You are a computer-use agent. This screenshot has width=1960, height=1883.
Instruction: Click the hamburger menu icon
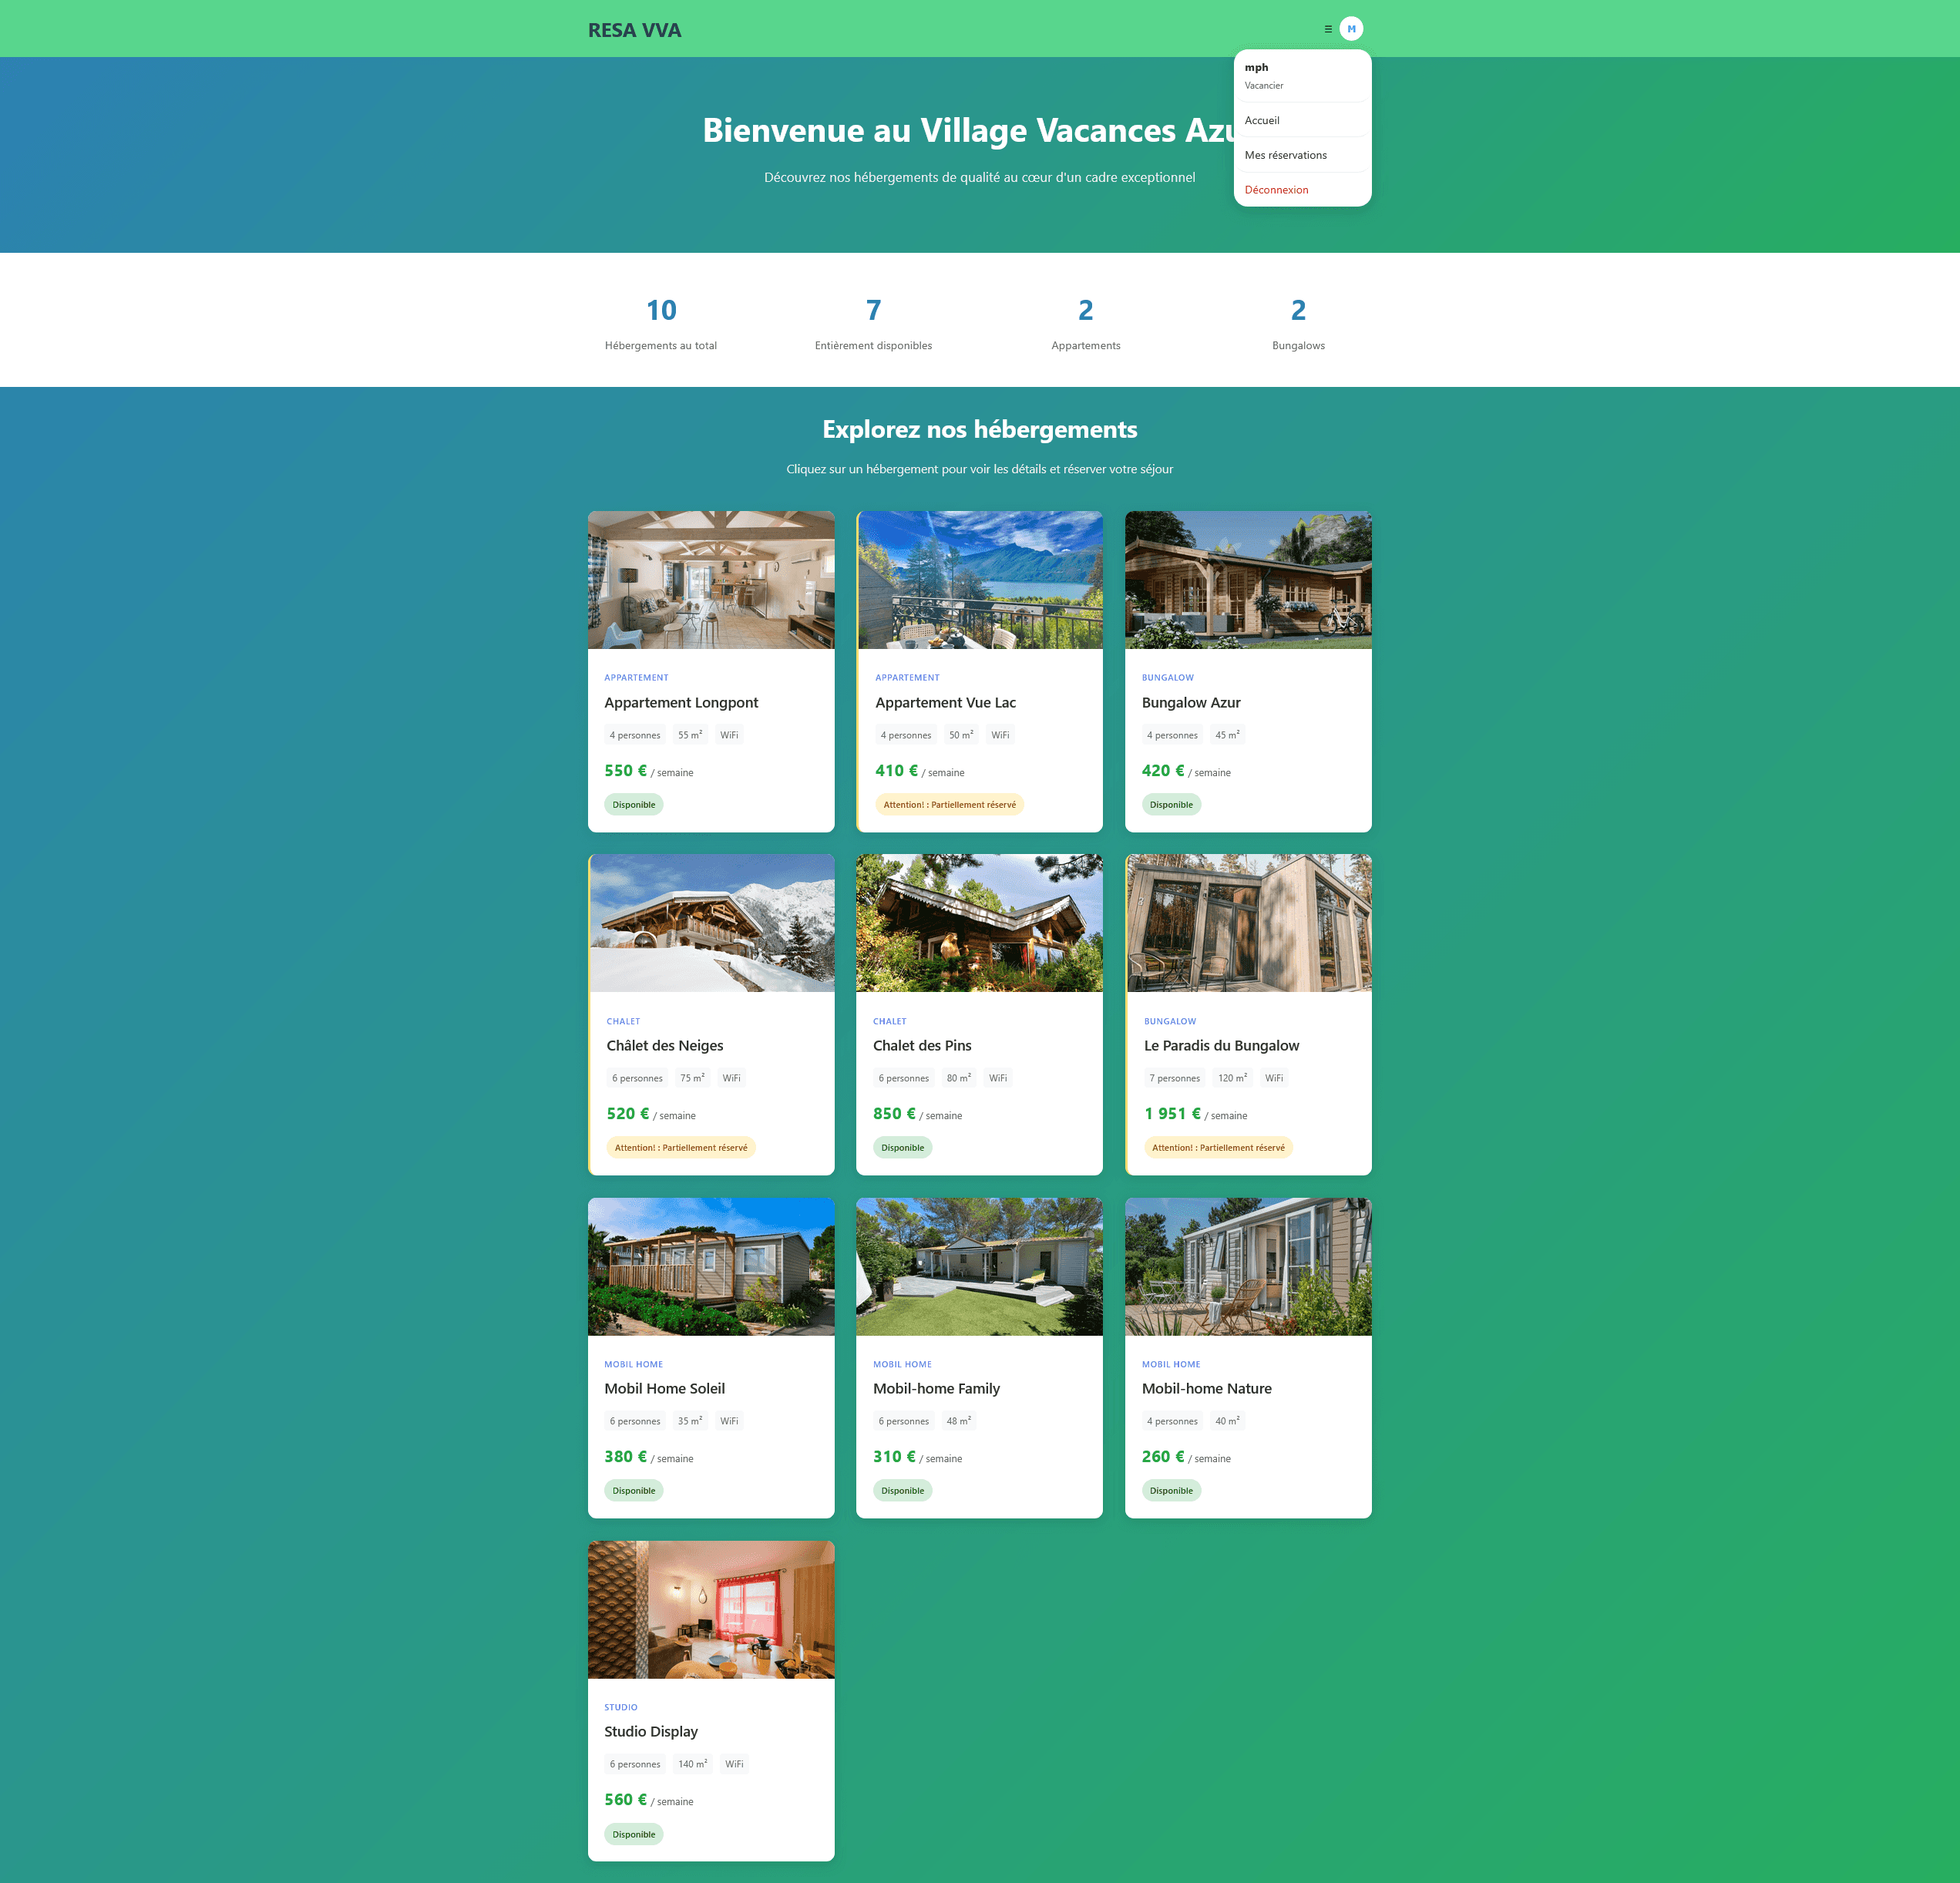tap(1327, 29)
